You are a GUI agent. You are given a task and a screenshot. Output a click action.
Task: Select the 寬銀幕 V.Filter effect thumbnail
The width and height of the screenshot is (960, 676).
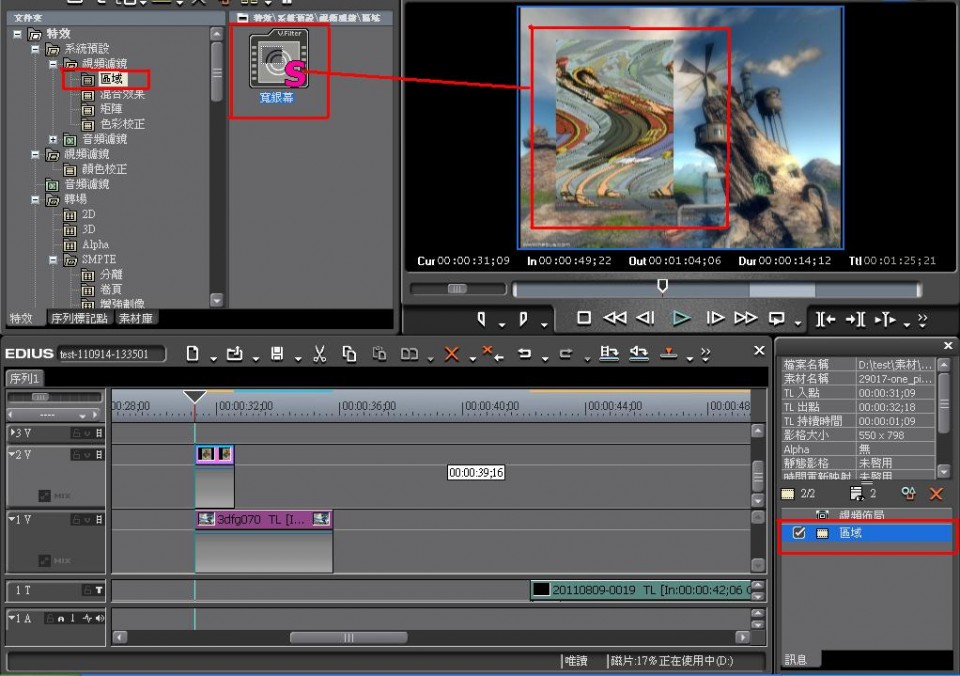point(279,60)
